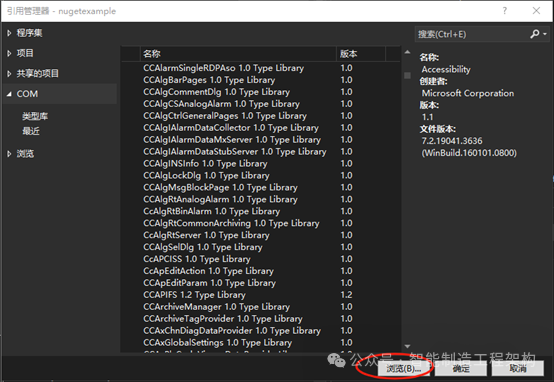Expand the 共享的项目 node
Screen dimensions: 554x382
click(9, 74)
